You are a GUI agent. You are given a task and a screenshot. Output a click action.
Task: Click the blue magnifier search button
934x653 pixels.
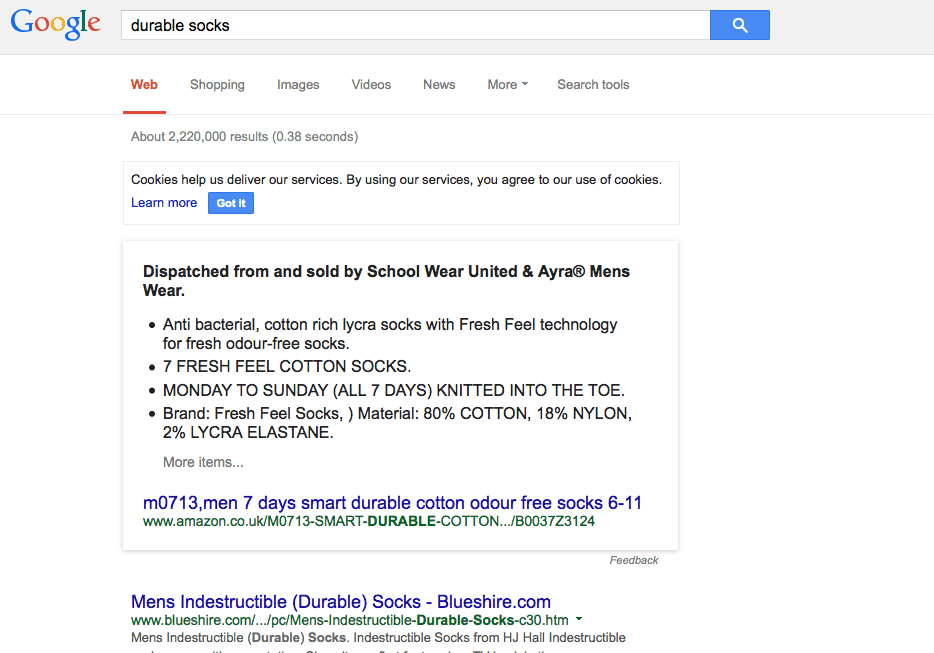pyautogui.click(x=740, y=25)
